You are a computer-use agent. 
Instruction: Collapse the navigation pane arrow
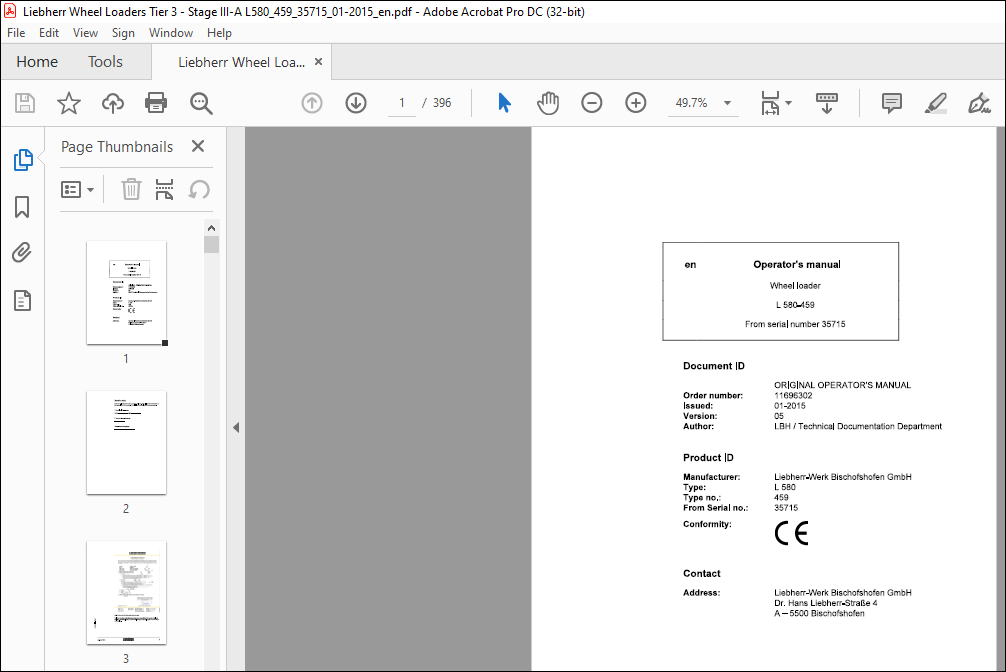click(x=236, y=427)
